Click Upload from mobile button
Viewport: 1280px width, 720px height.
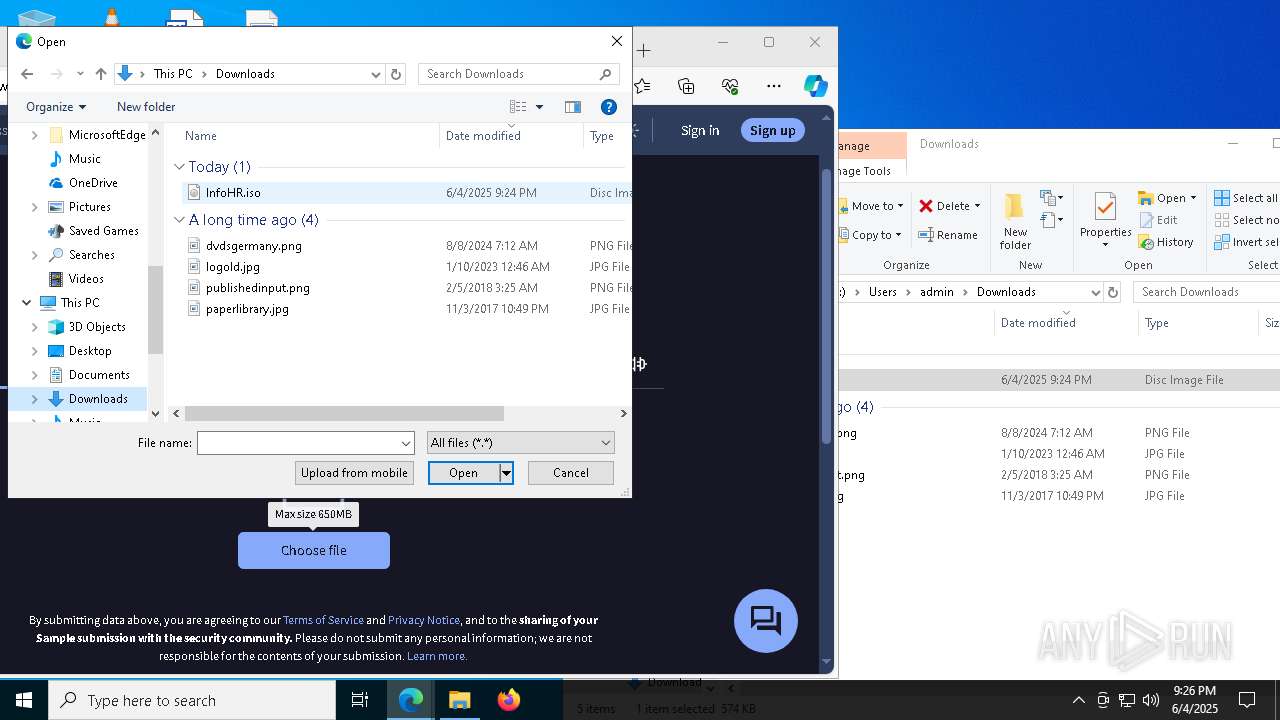[354, 473]
